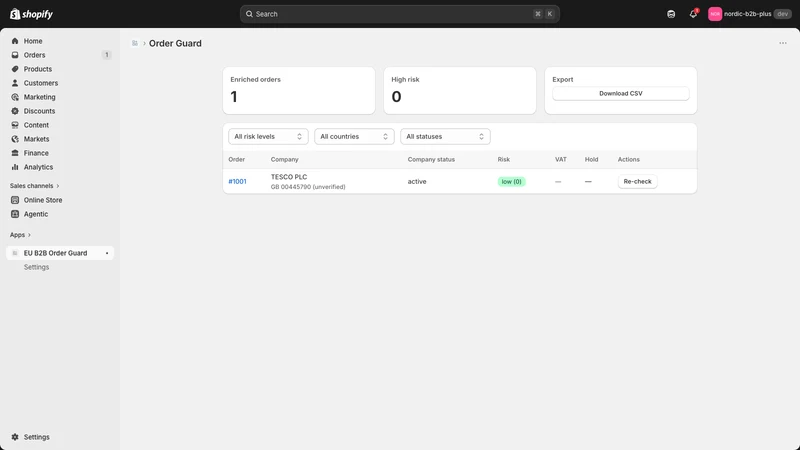Click the dev badge in top bar
The image size is (800, 450).
tap(783, 14)
